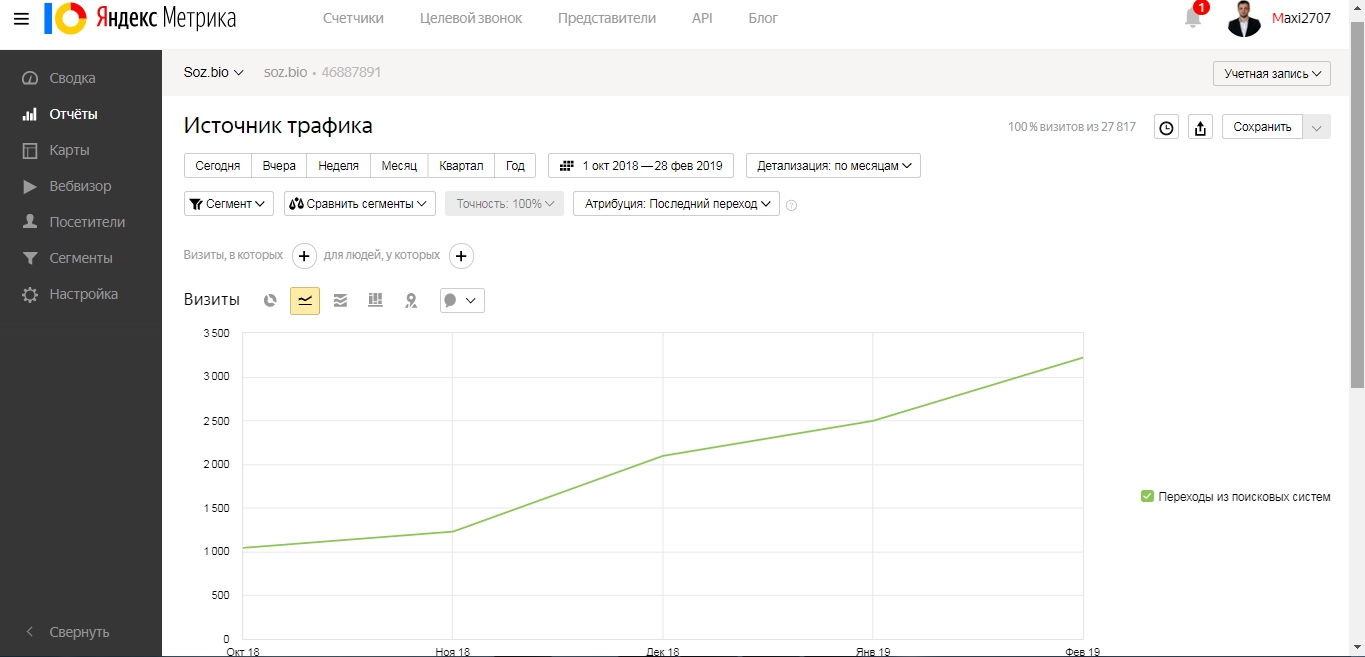Open Атрибуция: Последний переход dropdown
The width and height of the screenshot is (1365, 657).
point(676,204)
